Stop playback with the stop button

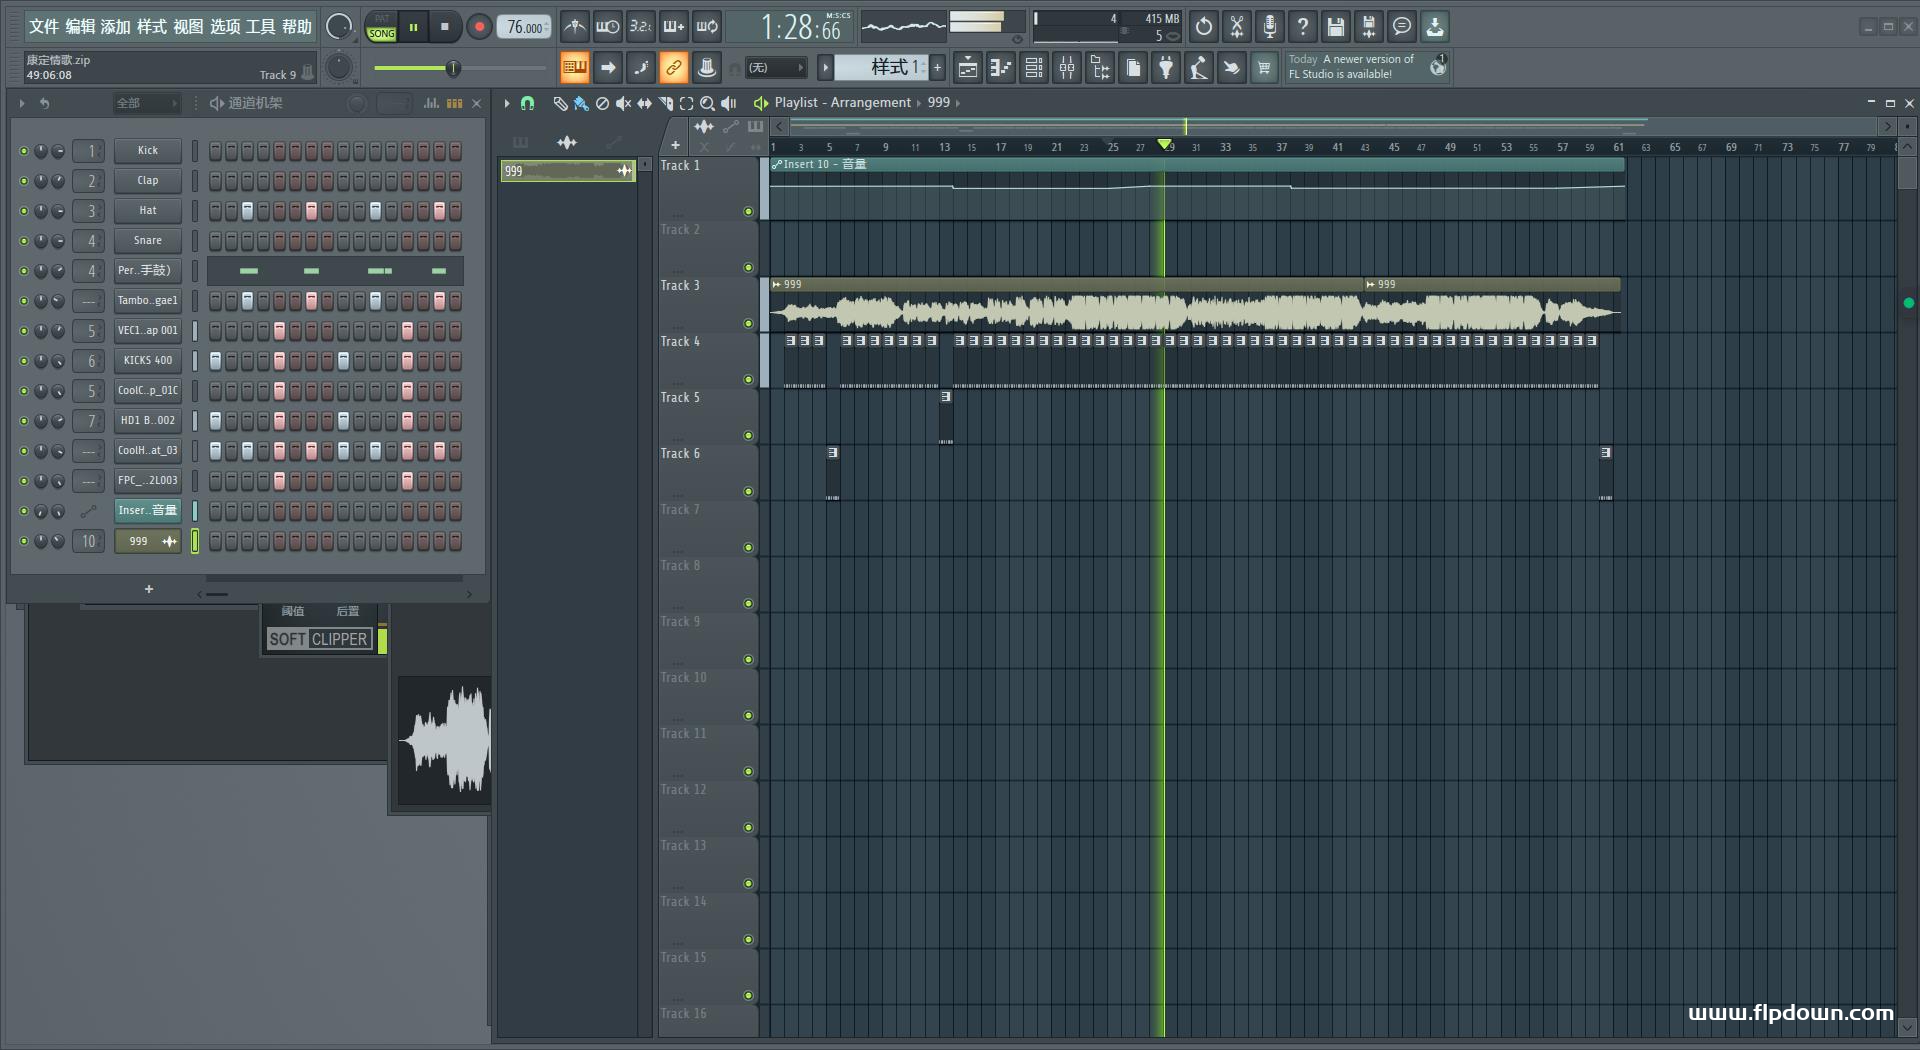[x=445, y=27]
